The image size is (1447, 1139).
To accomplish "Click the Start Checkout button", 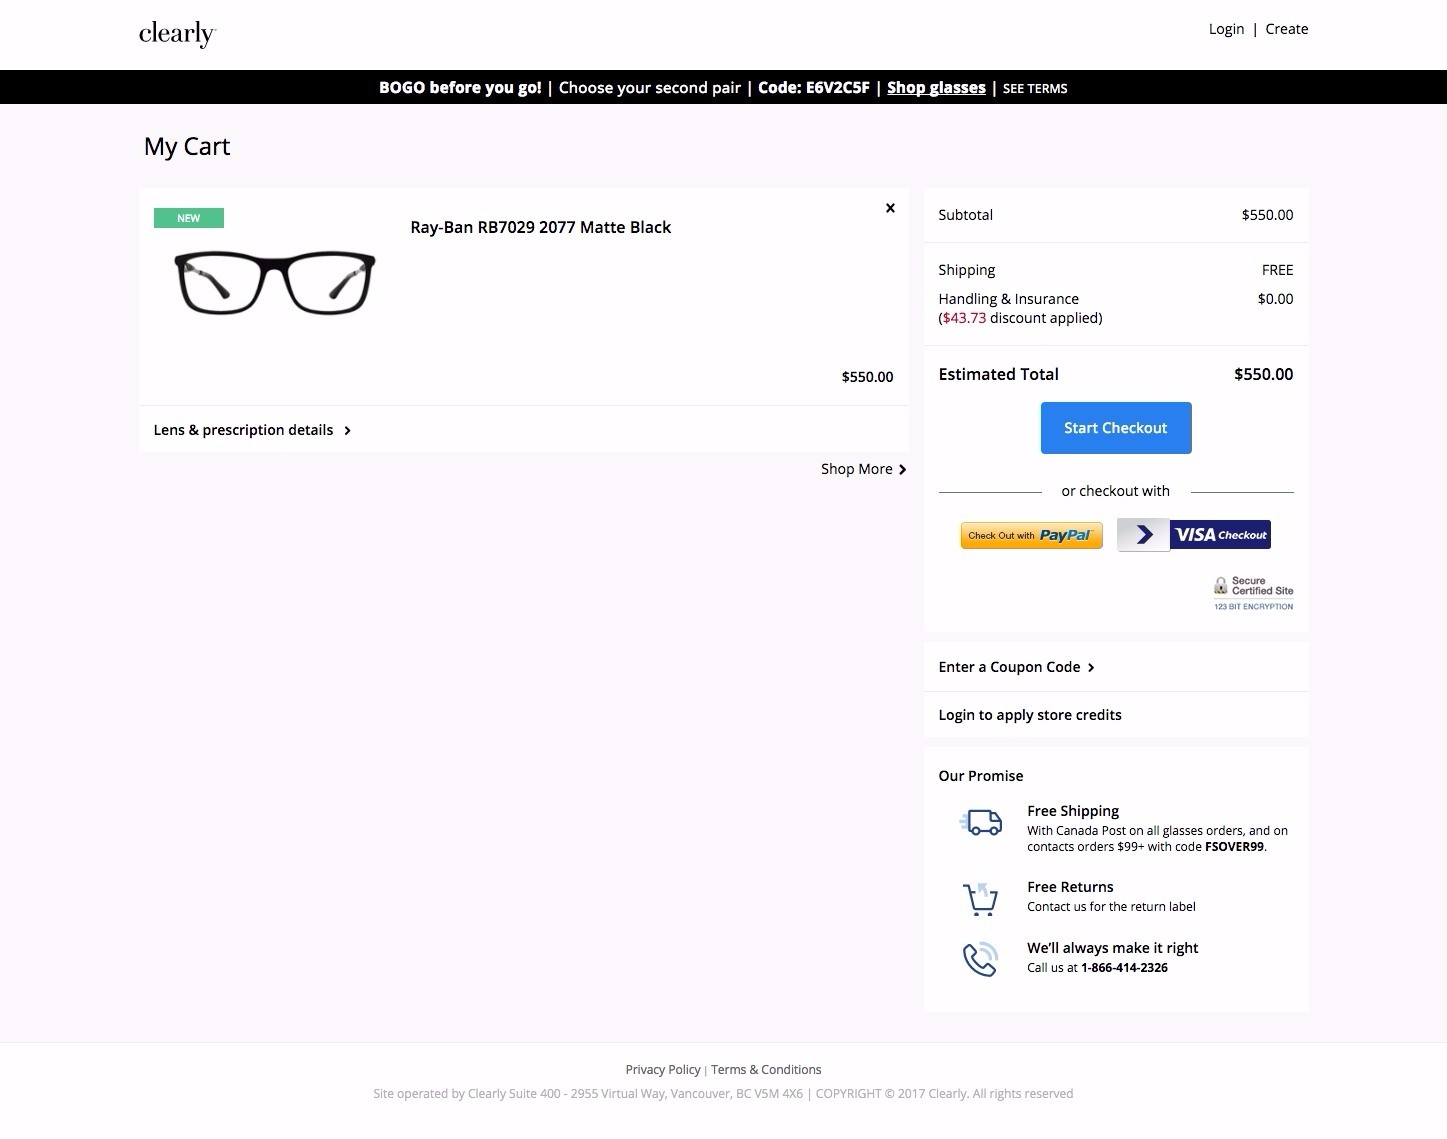I will tap(1116, 428).
